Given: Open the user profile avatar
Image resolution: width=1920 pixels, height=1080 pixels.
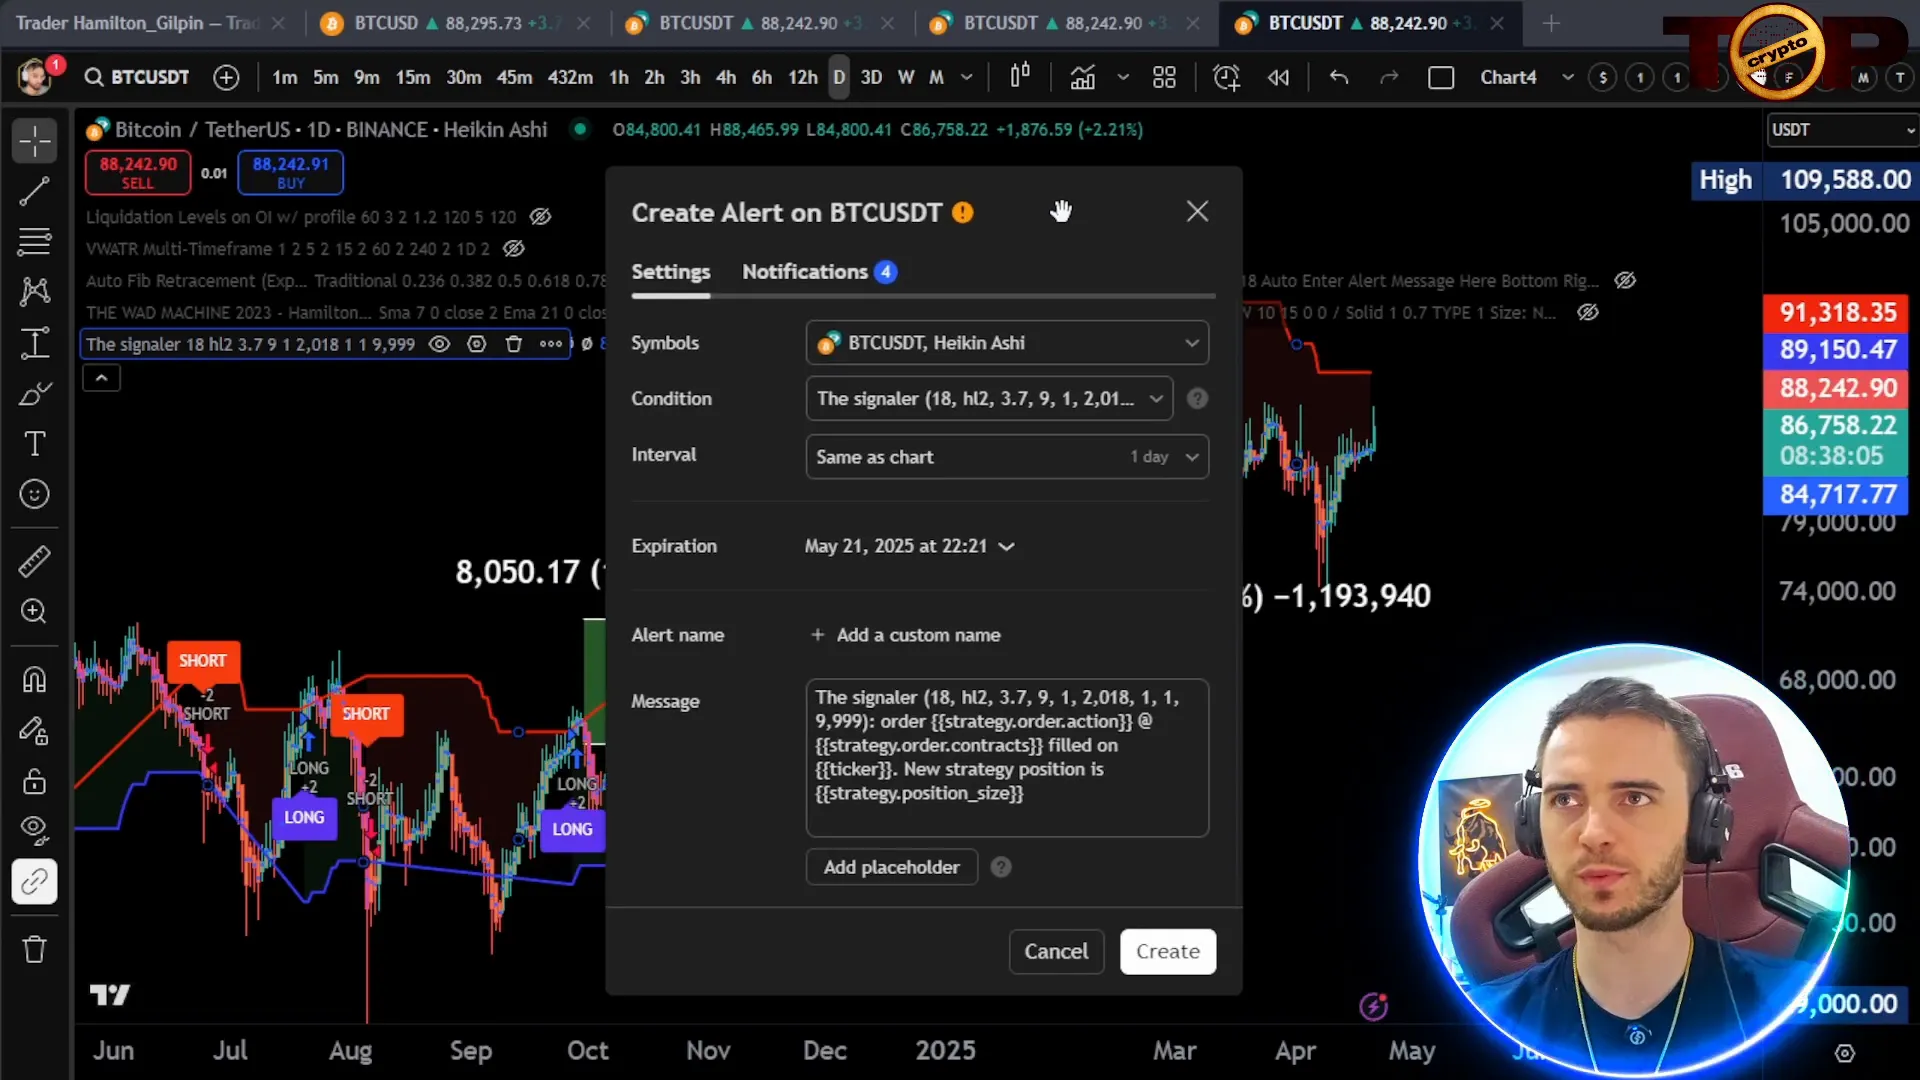Looking at the screenshot, I should pos(35,77).
